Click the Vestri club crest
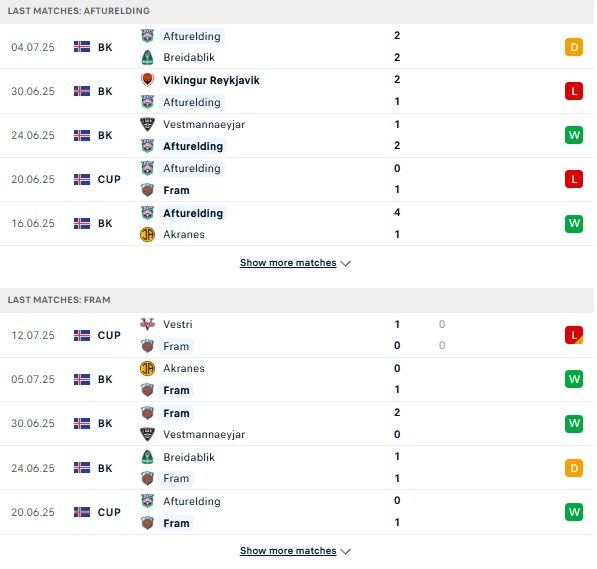This screenshot has height=569, width=597. (147, 324)
